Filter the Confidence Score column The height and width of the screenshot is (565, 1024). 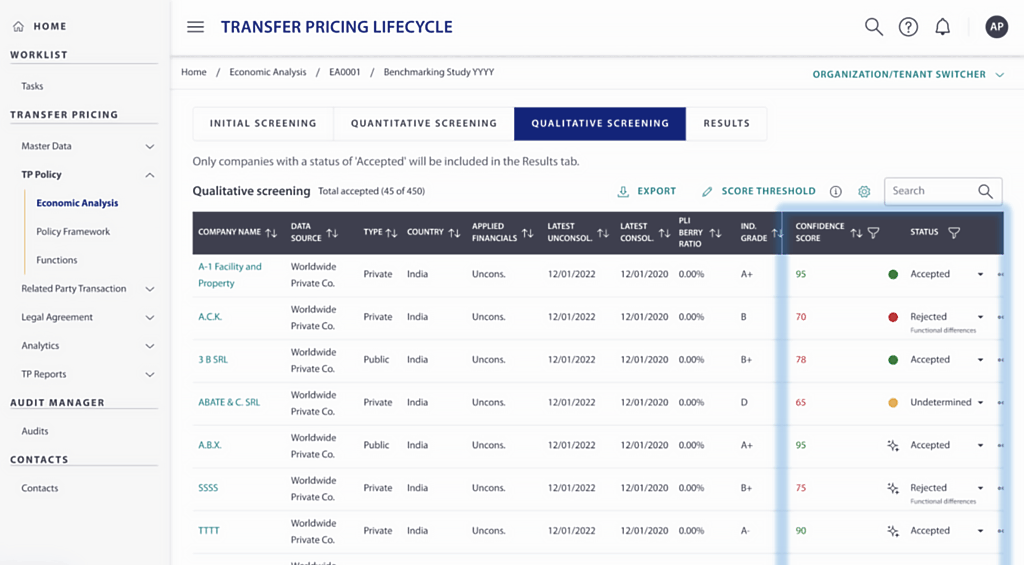(x=873, y=233)
